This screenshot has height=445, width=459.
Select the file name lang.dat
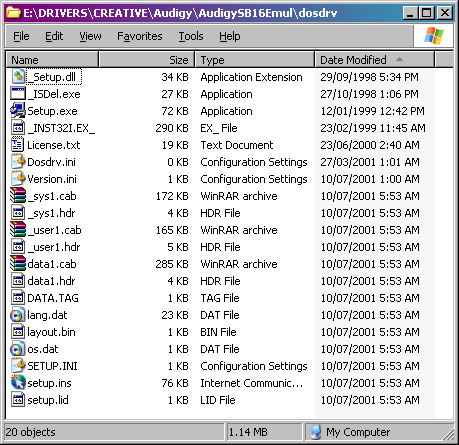47,315
